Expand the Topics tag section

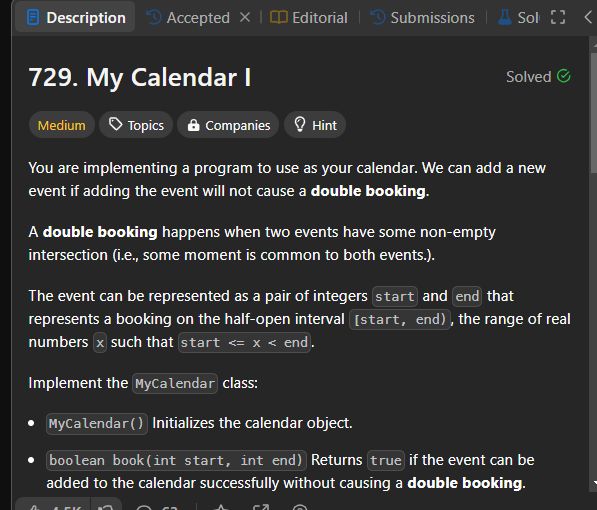pyautogui.click(x=136, y=125)
